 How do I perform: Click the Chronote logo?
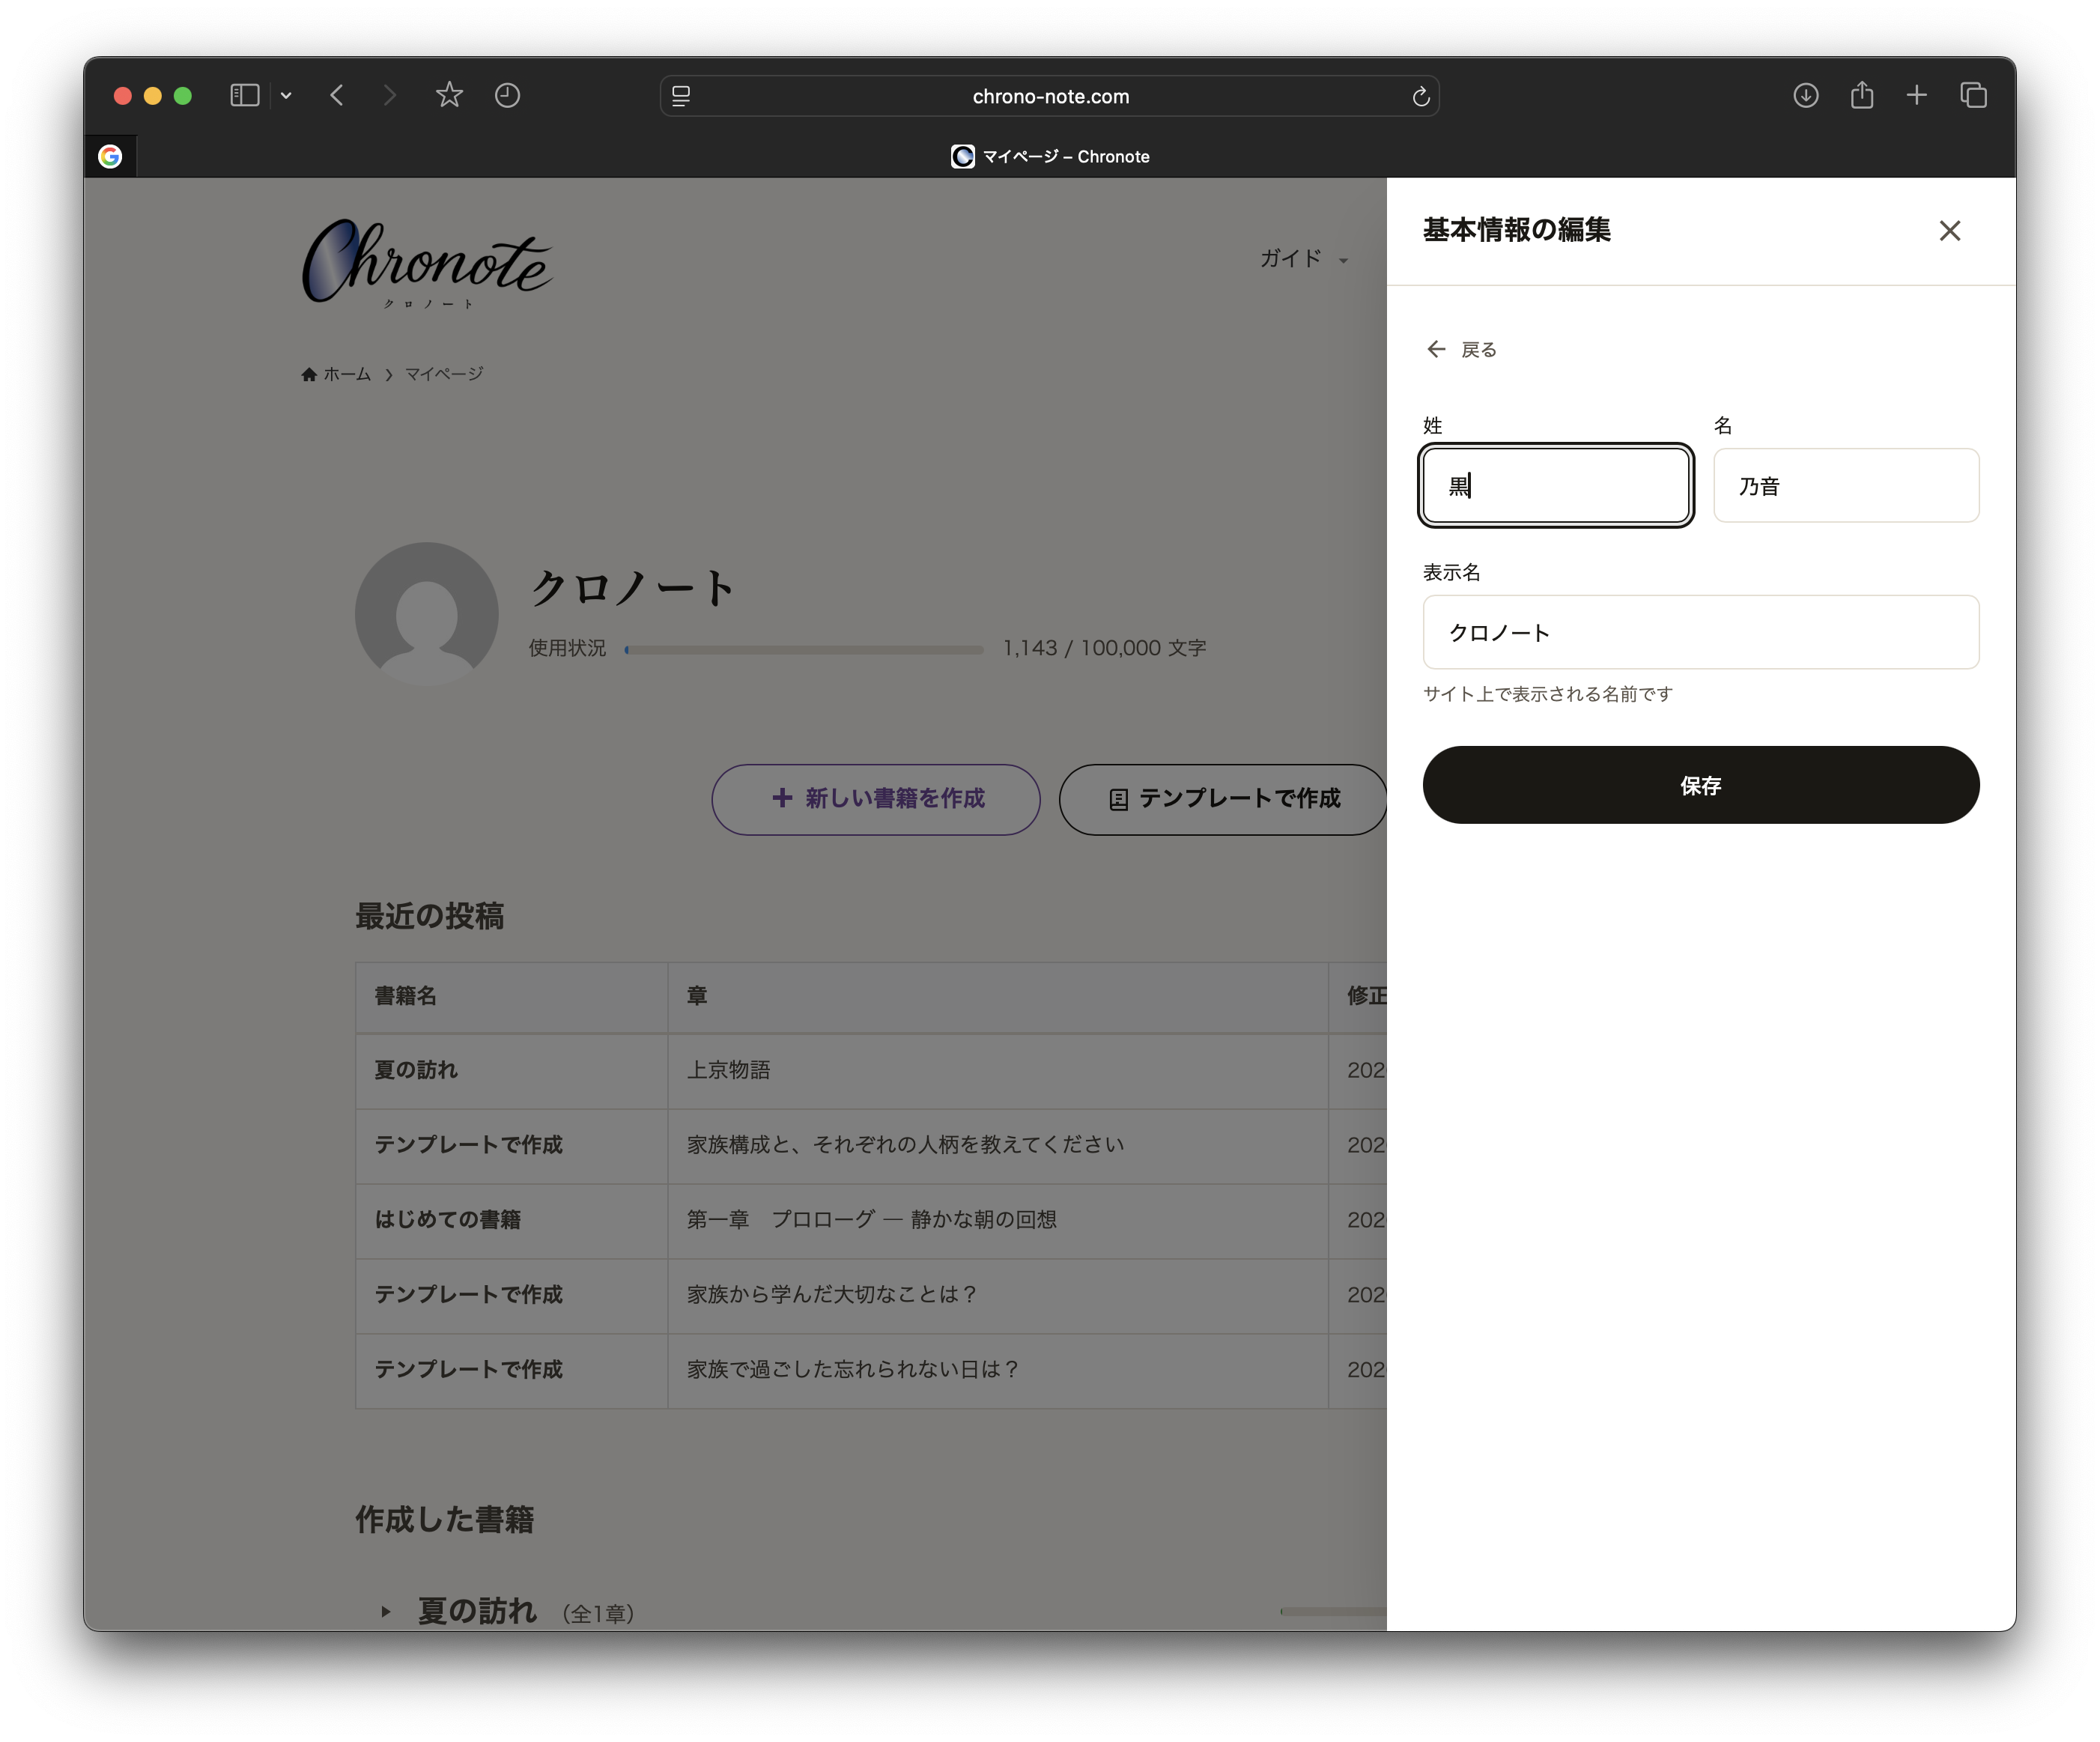(427, 263)
